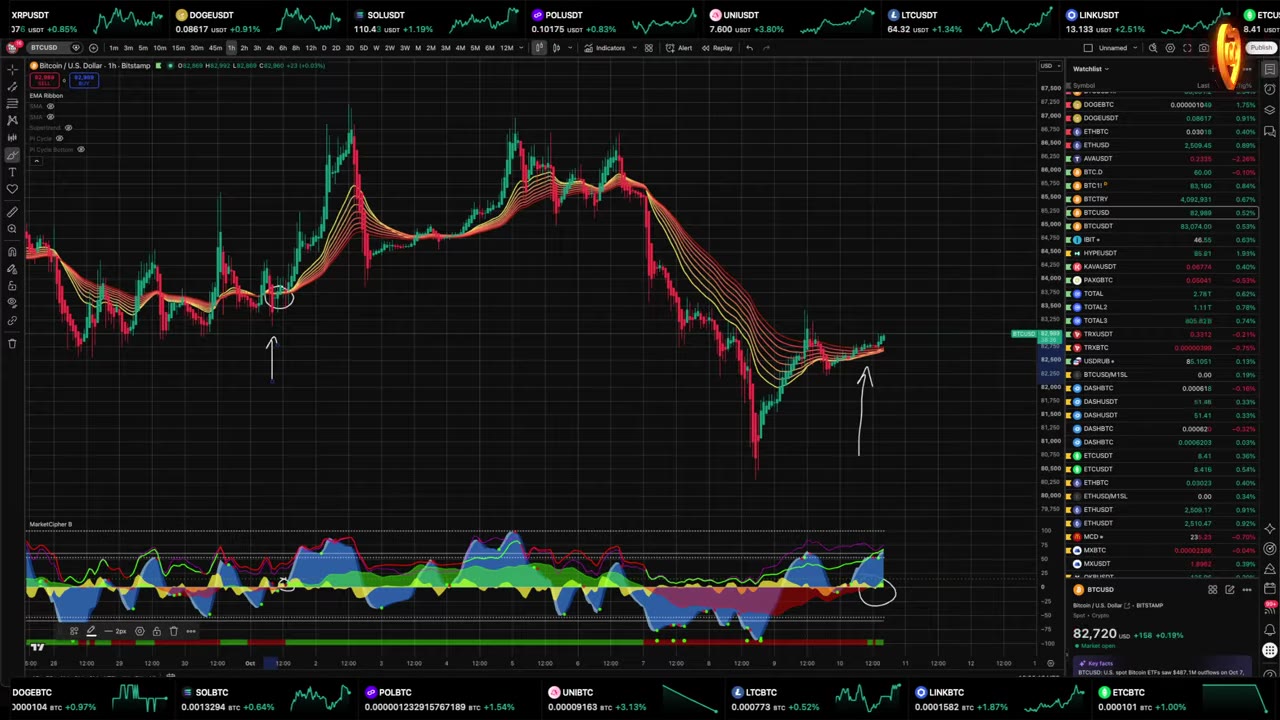This screenshot has height=720, width=1280.
Task: Open the heart icons tool
Action: (x=12, y=189)
